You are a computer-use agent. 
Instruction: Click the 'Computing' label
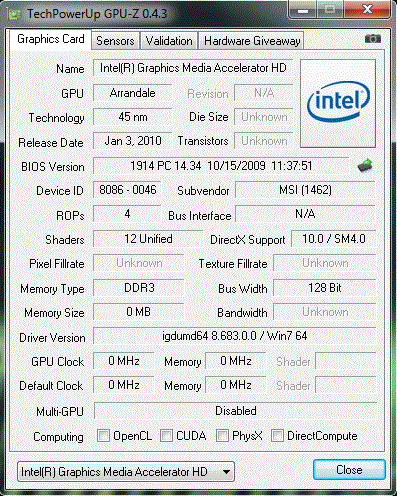[x=58, y=437]
